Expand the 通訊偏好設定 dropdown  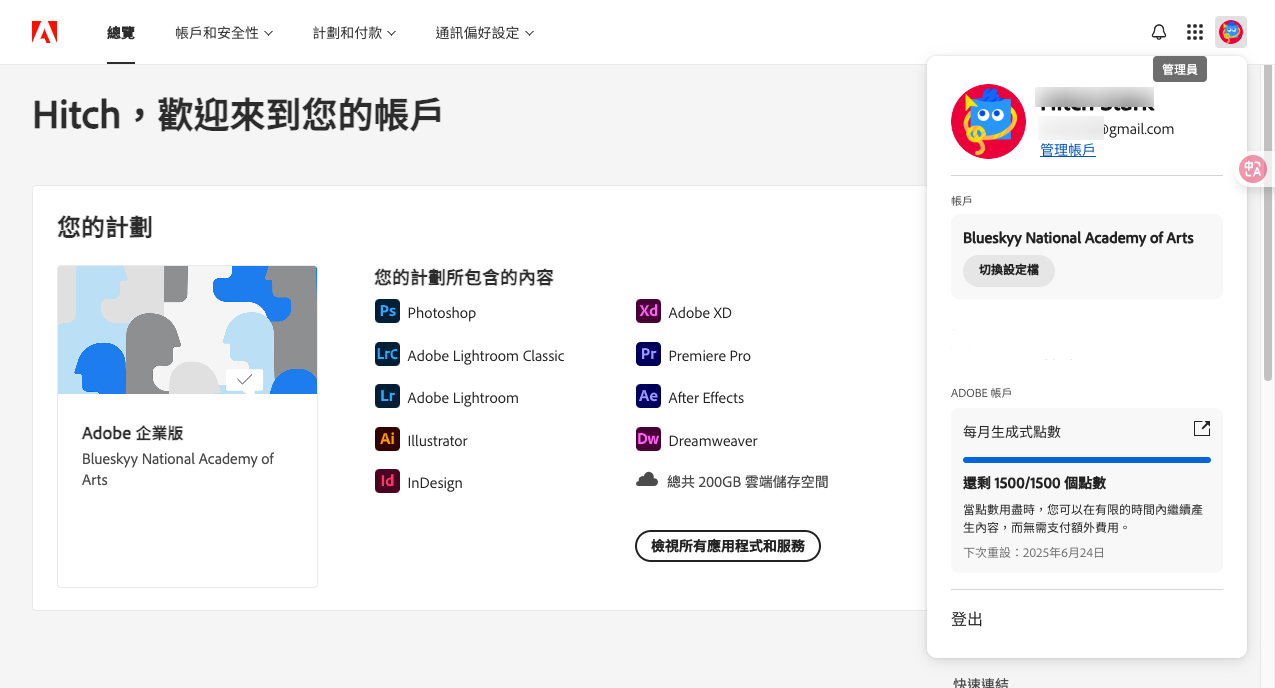pyautogui.click(x=485, y=31)
